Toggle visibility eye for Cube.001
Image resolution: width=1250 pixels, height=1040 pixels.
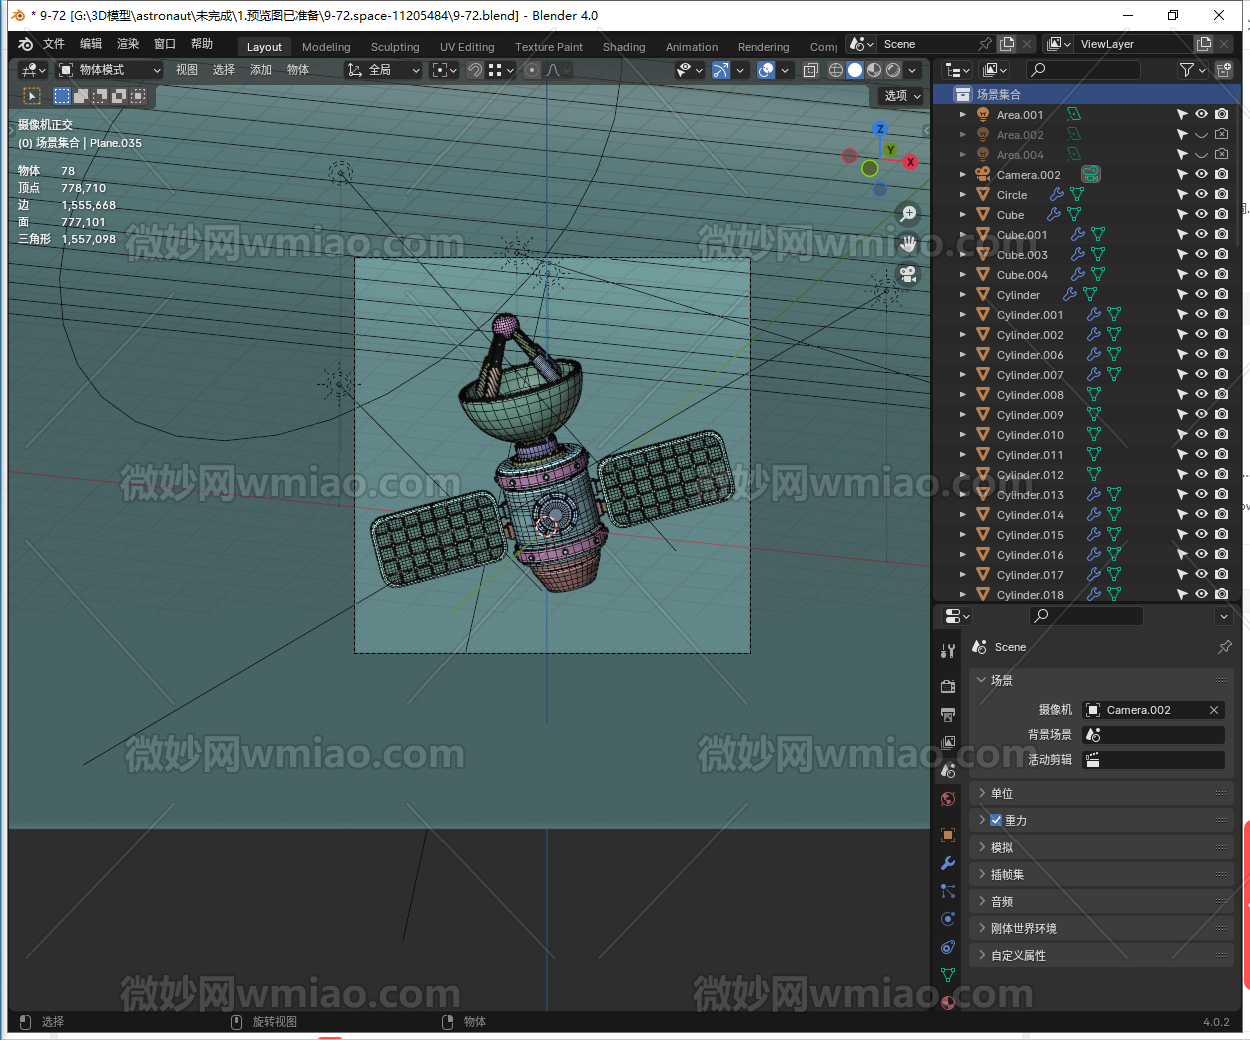pyautogui.click(x=1201, y=235)
